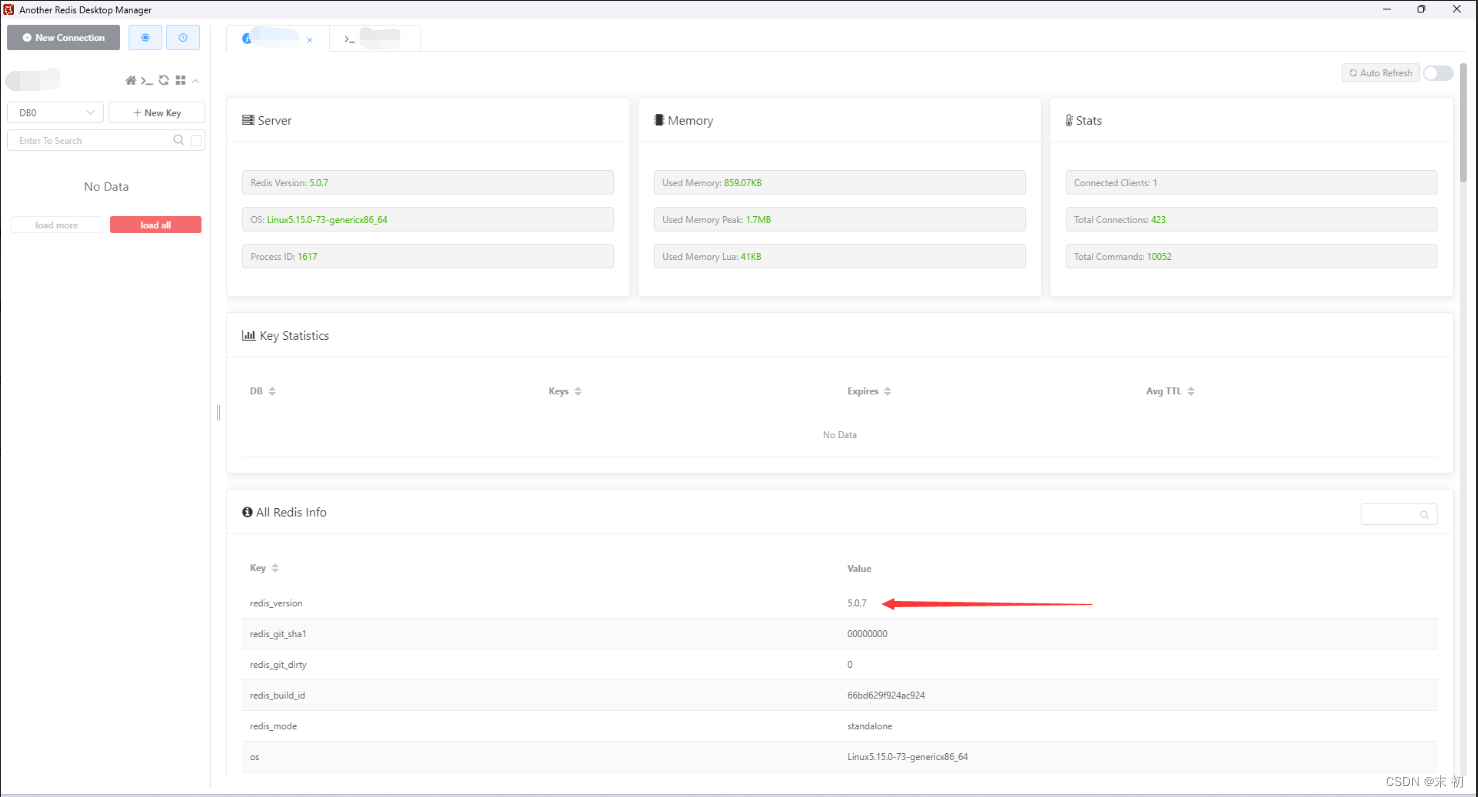Close the status tab with the x

pos(310,40)
